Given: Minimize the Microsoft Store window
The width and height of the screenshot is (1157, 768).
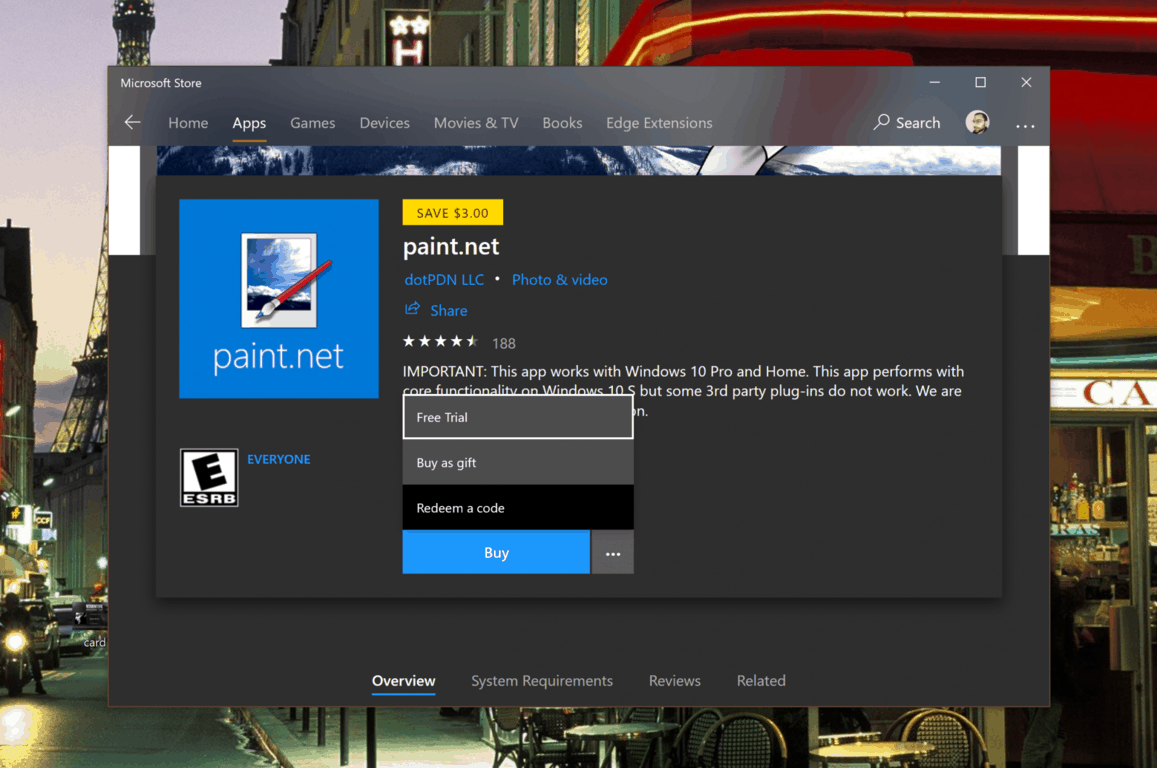Looking at the screenshot, I should (x=934, y=83).
